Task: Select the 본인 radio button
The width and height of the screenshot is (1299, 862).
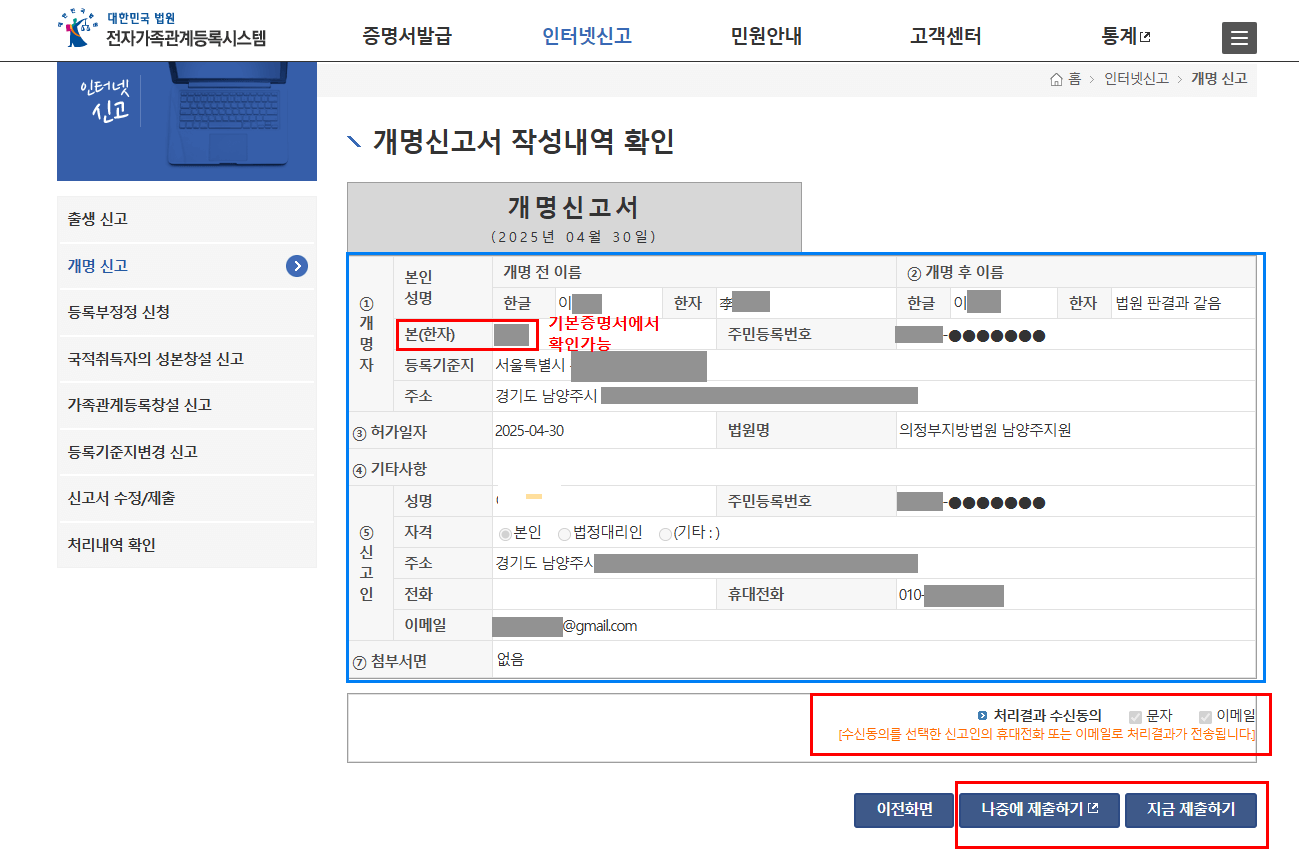Action: coord(506,532)
